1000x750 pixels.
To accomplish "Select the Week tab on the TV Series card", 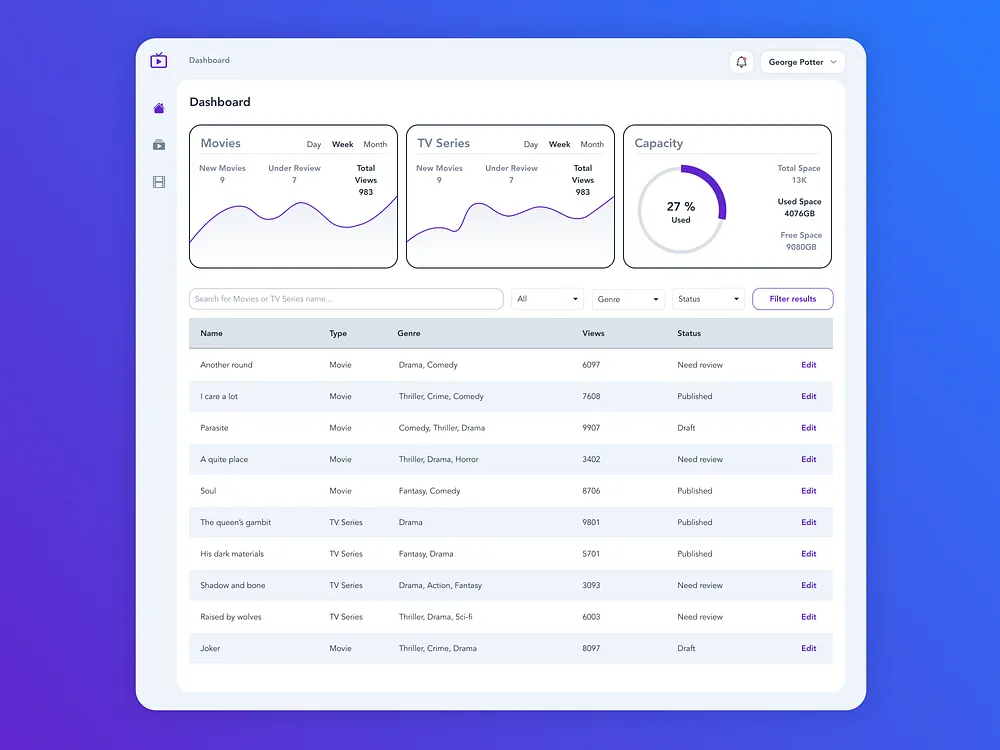I will coord(559,144).
